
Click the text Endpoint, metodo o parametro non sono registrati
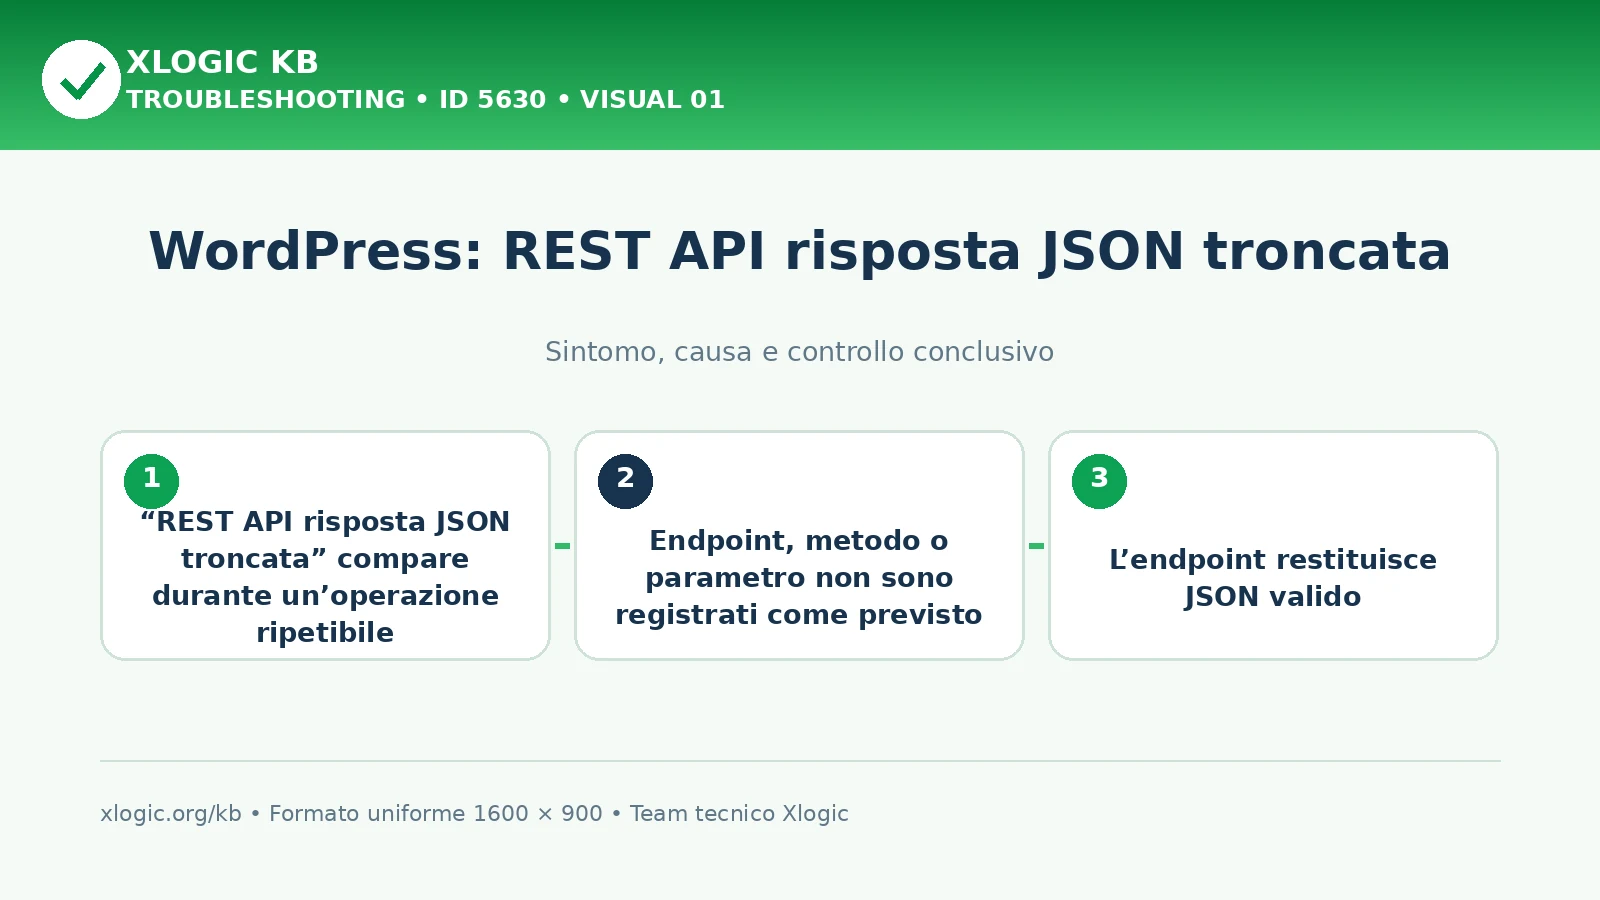click(x=799, y=577)
